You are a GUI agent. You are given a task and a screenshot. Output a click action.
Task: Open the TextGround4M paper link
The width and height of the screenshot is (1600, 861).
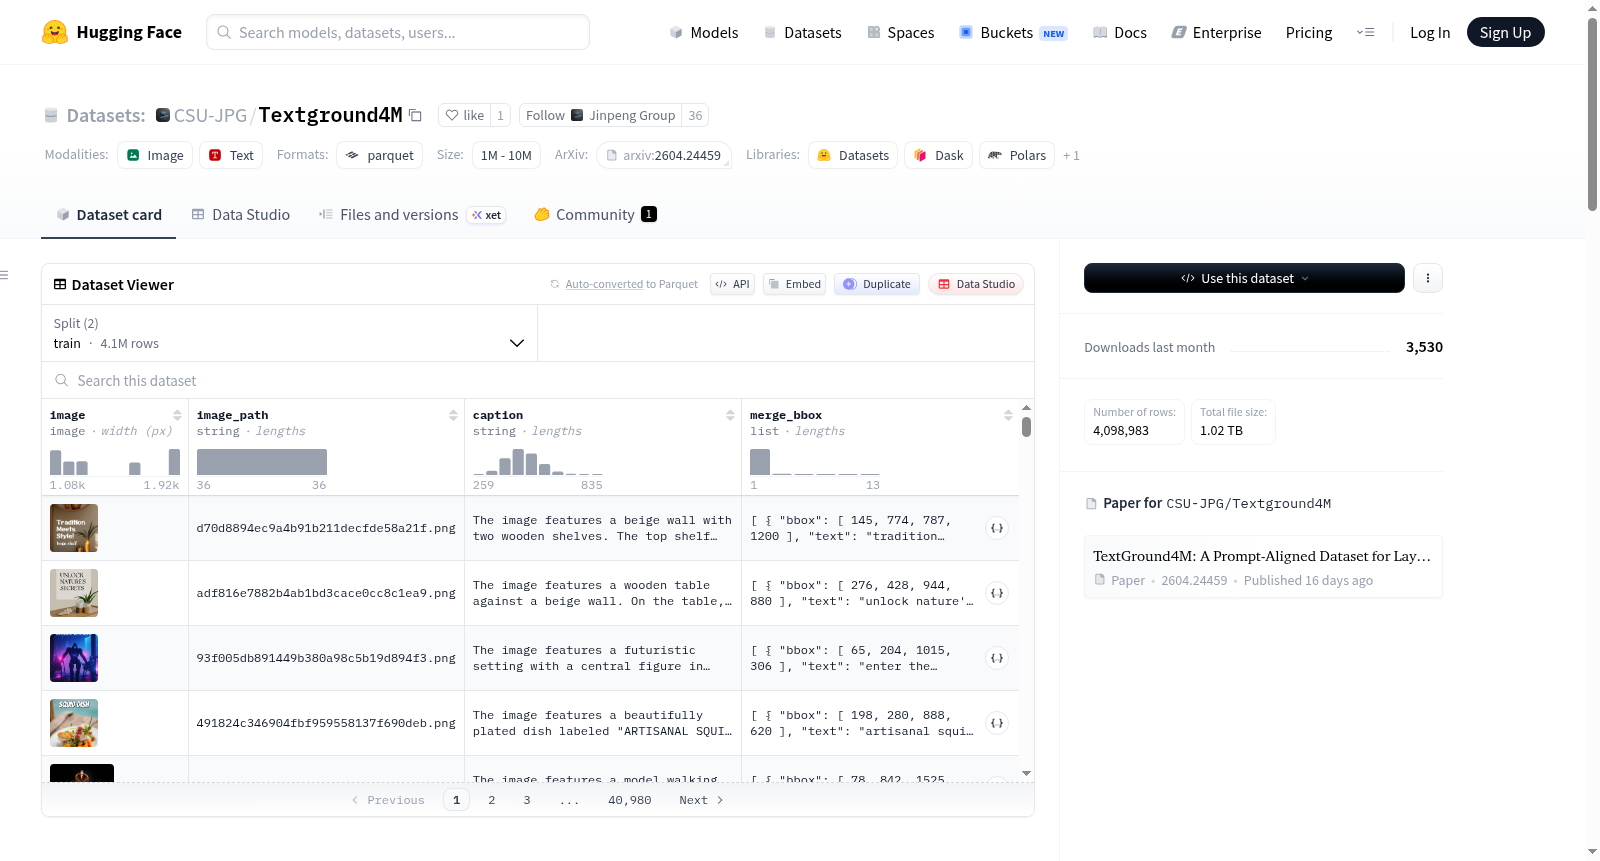tap(1263, 567)
